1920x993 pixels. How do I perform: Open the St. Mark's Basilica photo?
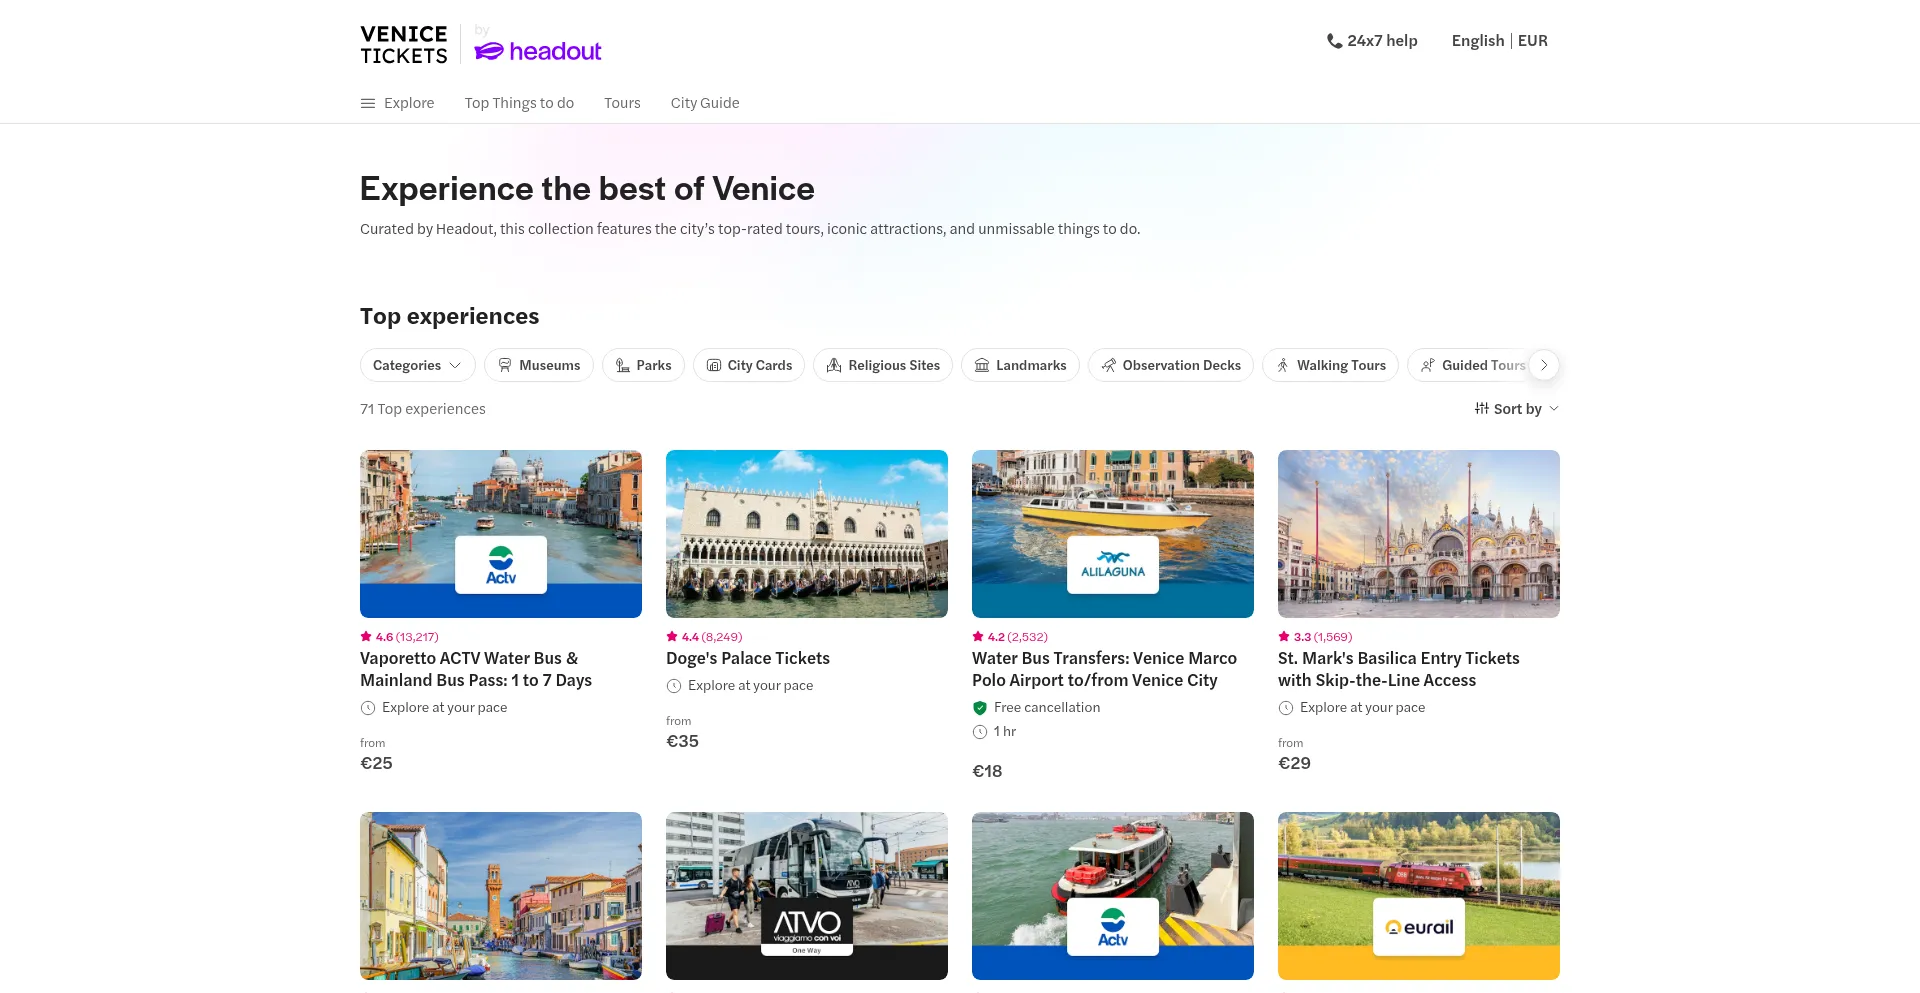coord(1419,534)
